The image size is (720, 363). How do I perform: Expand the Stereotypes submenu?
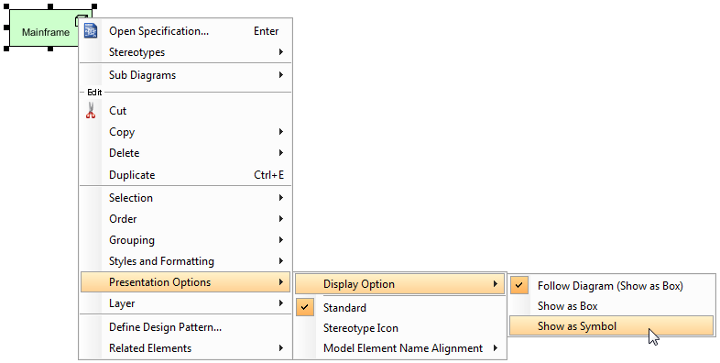click(x=186, y=52)
